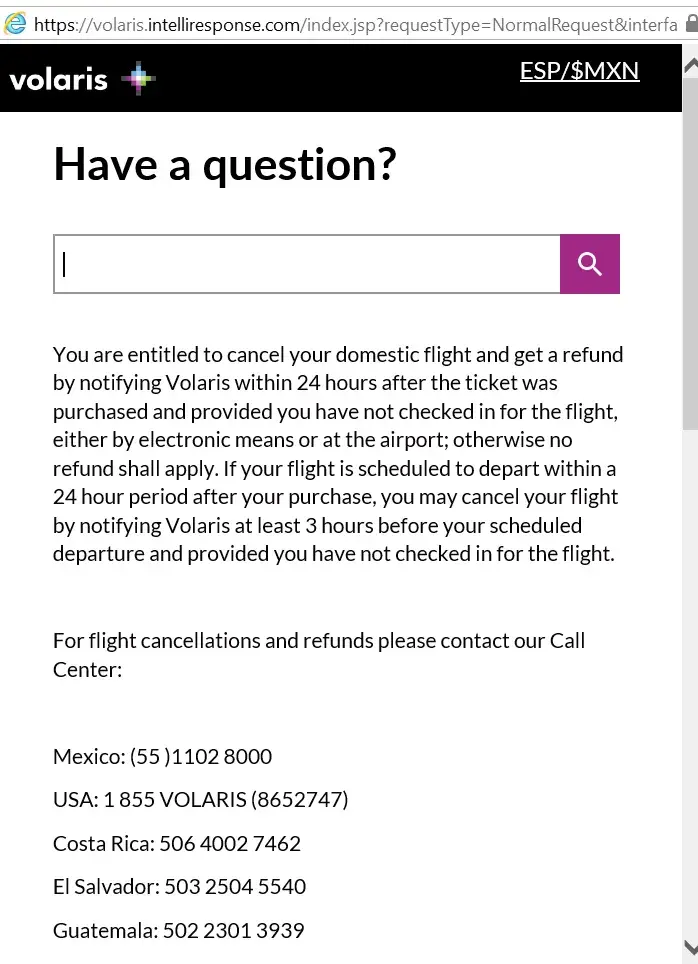Click the Volaris colorful star icon
This screenshot has width=698, height=964.
coord(138,79)
